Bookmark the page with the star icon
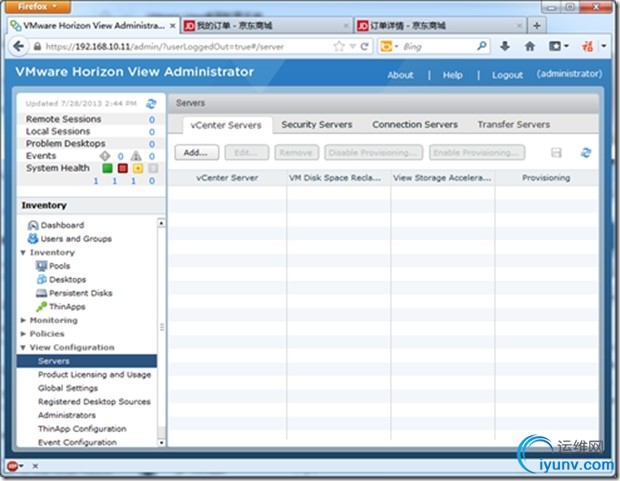The image size is (620, 481). click(x=339, y=47)
